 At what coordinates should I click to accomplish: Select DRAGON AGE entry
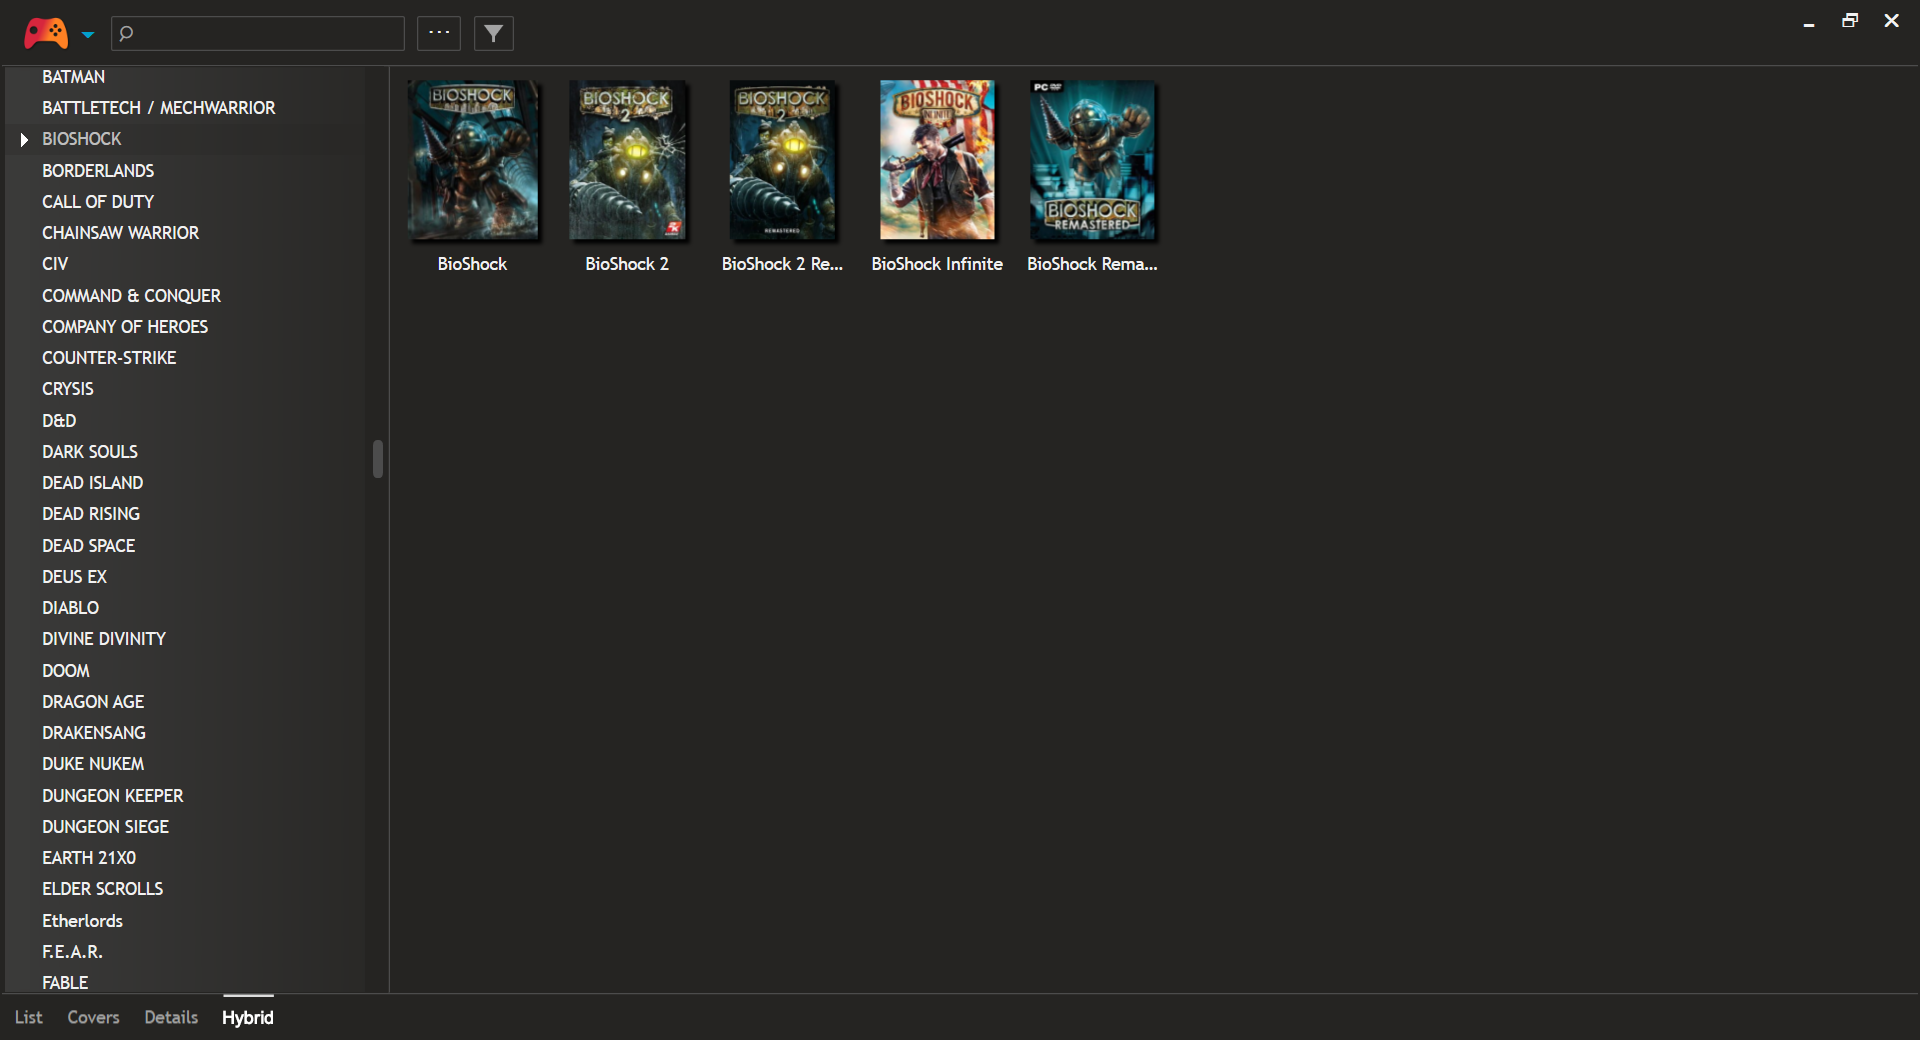(93, 702)
